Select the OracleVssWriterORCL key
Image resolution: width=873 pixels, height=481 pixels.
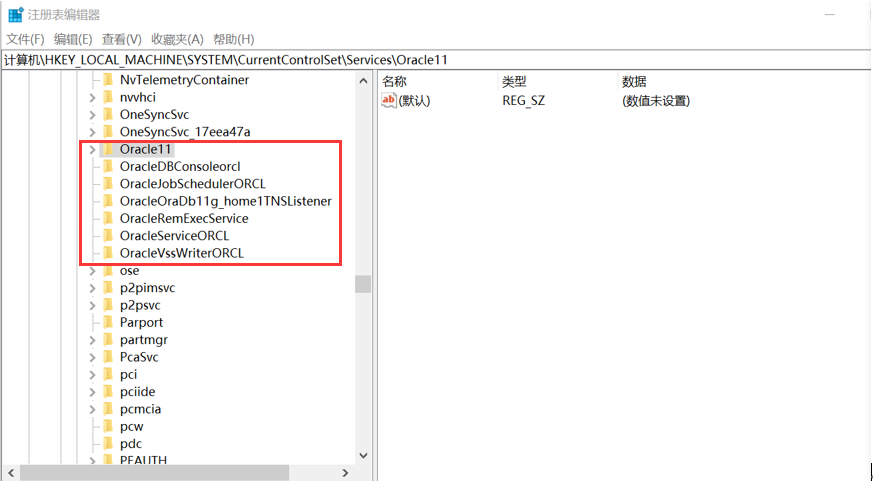(x=182, y=253)
